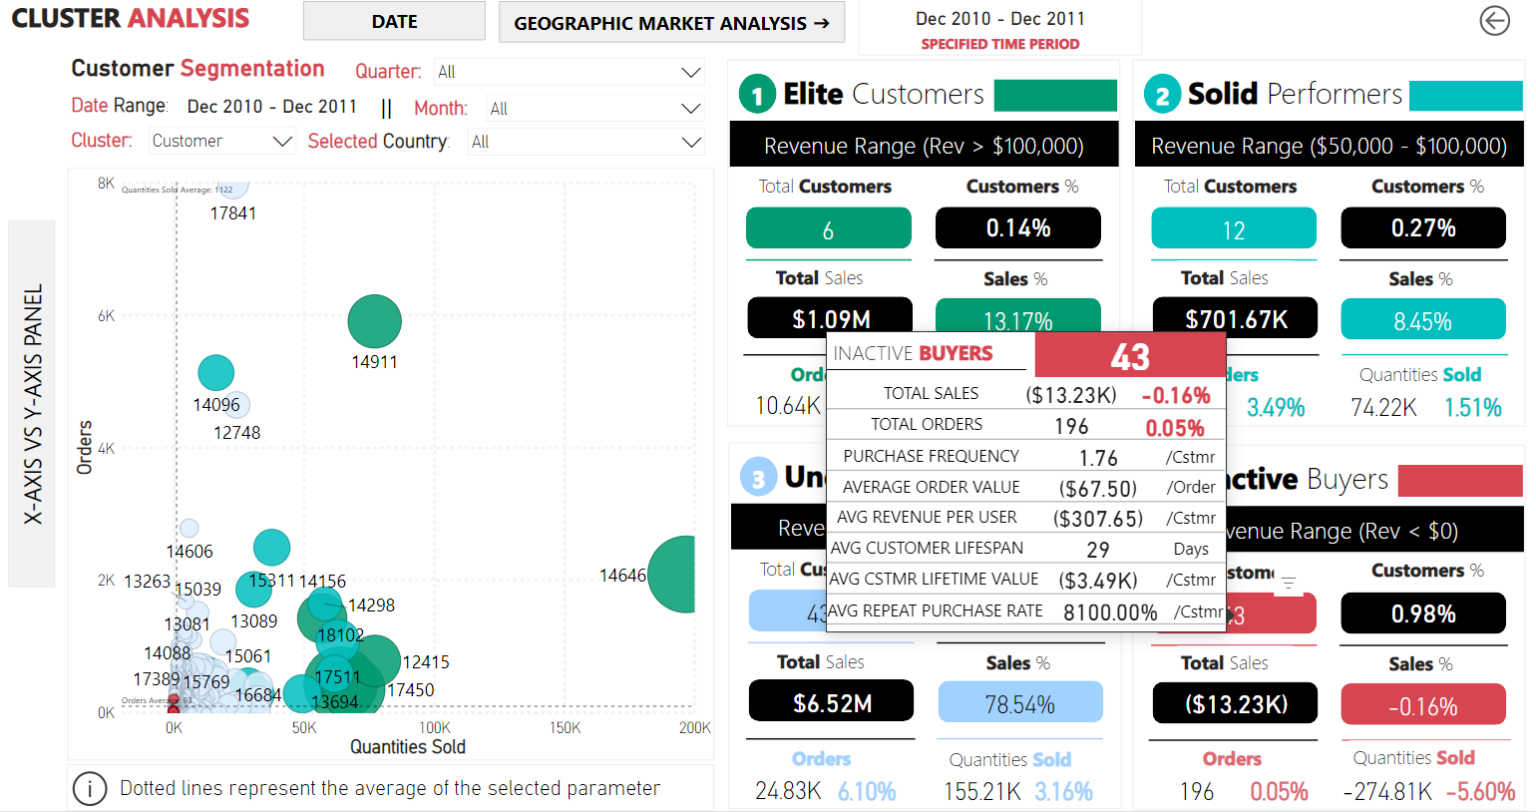Viewport: 1536px width, 812px height.
Task: Click the y-axis title Orders
Action: (85, 447)
